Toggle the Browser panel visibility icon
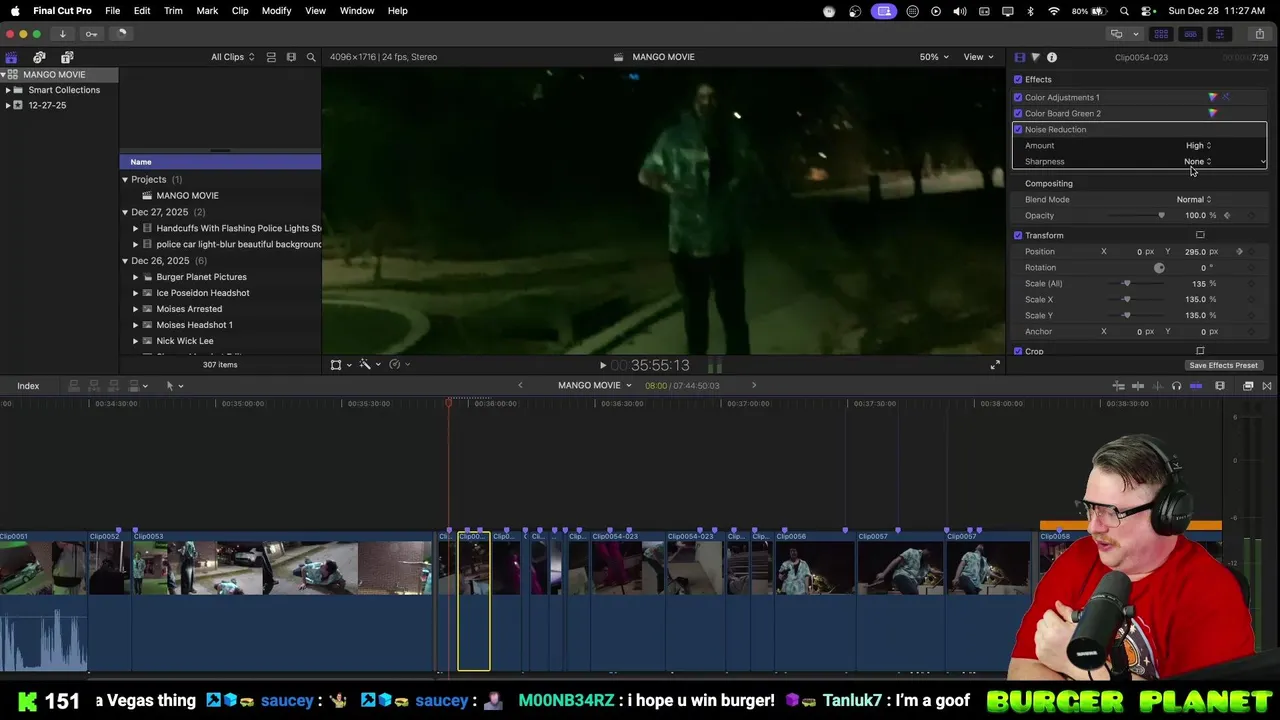The width and height of the screenshot is (1280, 720). click(1161, 34)
